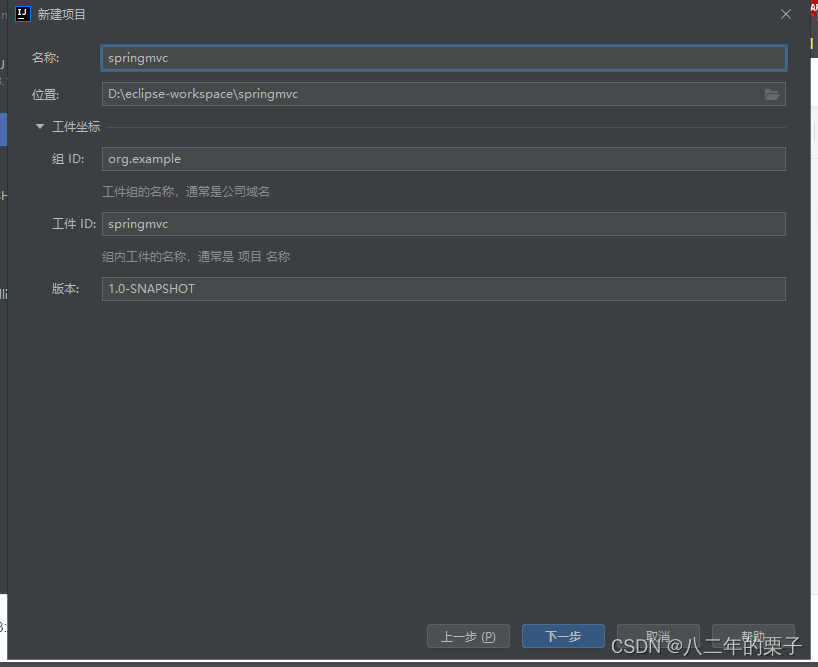
Task: Click the hint text 工件组的名称，通常是公司域名
Action: (186, 192)
